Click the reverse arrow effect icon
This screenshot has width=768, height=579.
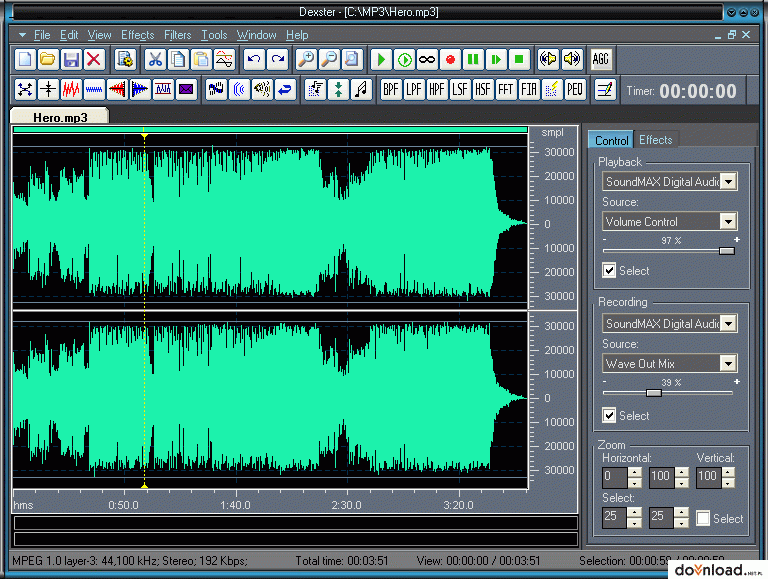pyautogui.click(x=285, y=90)
